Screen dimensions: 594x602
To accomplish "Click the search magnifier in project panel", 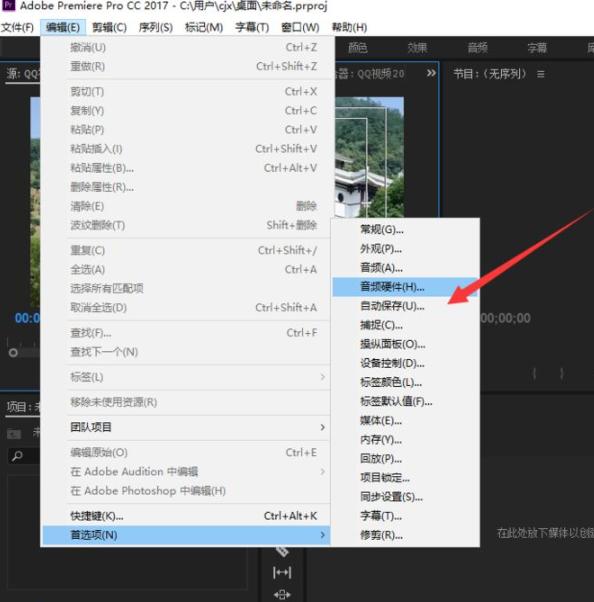I will (17, 456).
